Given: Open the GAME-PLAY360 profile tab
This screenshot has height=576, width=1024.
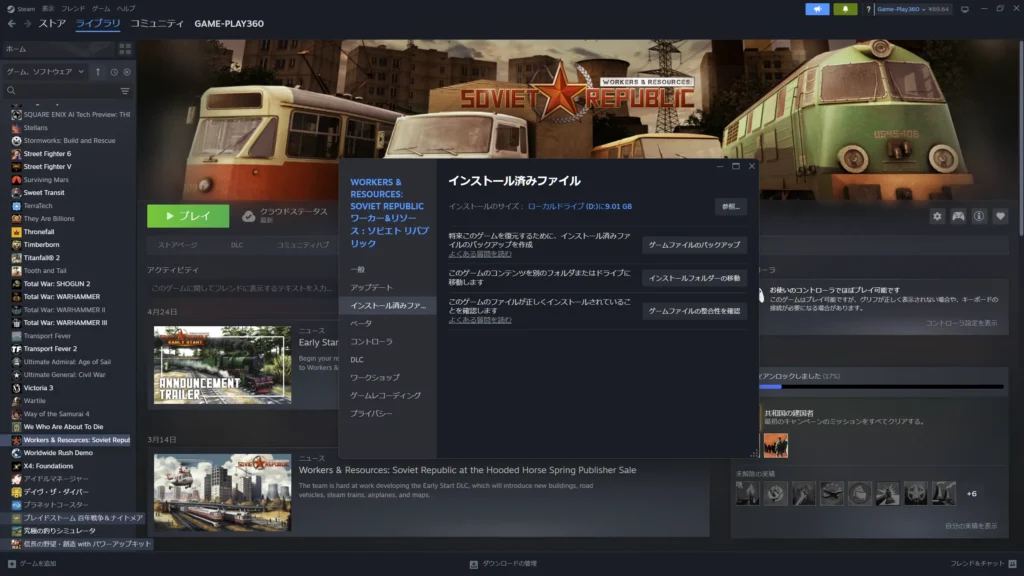Looking at the screenshot, I should (x=229, y=24).
